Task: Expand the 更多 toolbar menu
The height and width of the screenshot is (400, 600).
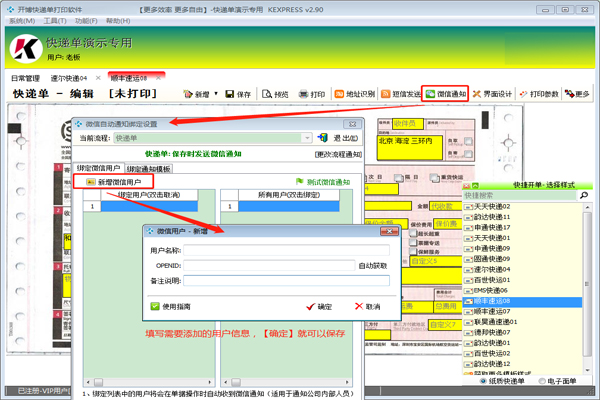Action: click(x=577, y=94)
